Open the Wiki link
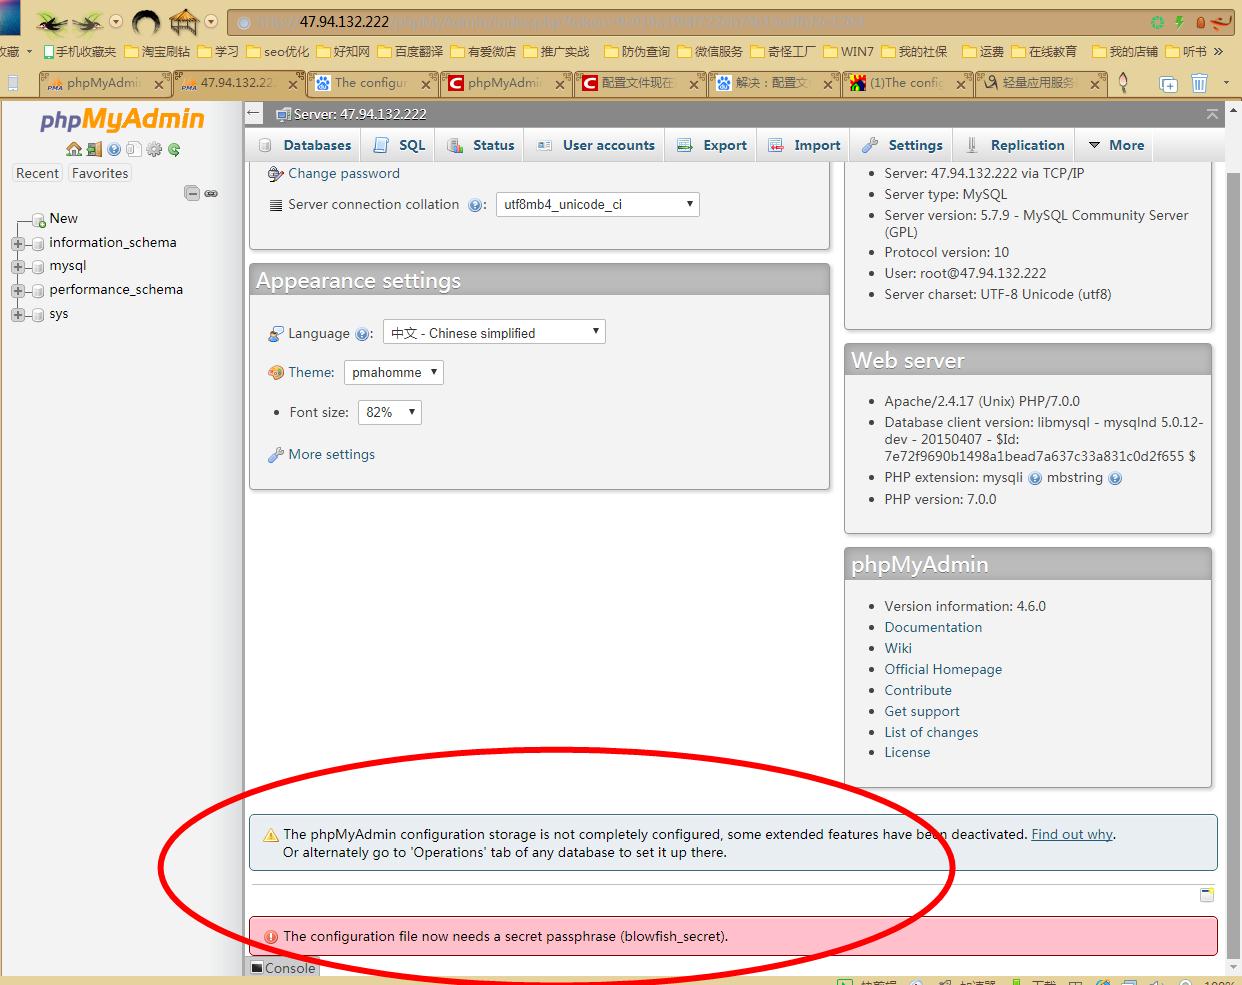The image size is (1242, 985). tap(898, 649)
